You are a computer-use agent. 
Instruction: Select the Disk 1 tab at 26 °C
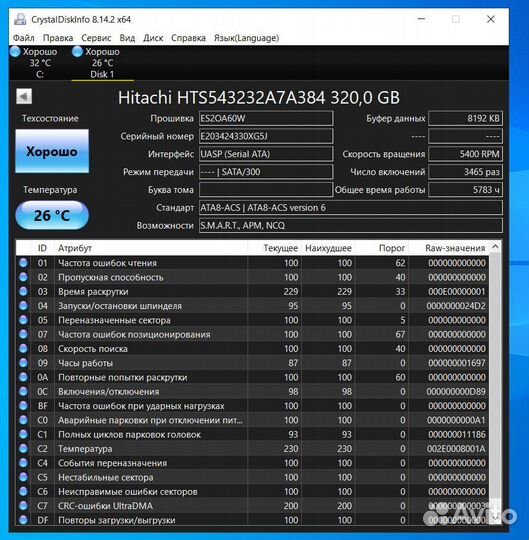pos(102,63)
